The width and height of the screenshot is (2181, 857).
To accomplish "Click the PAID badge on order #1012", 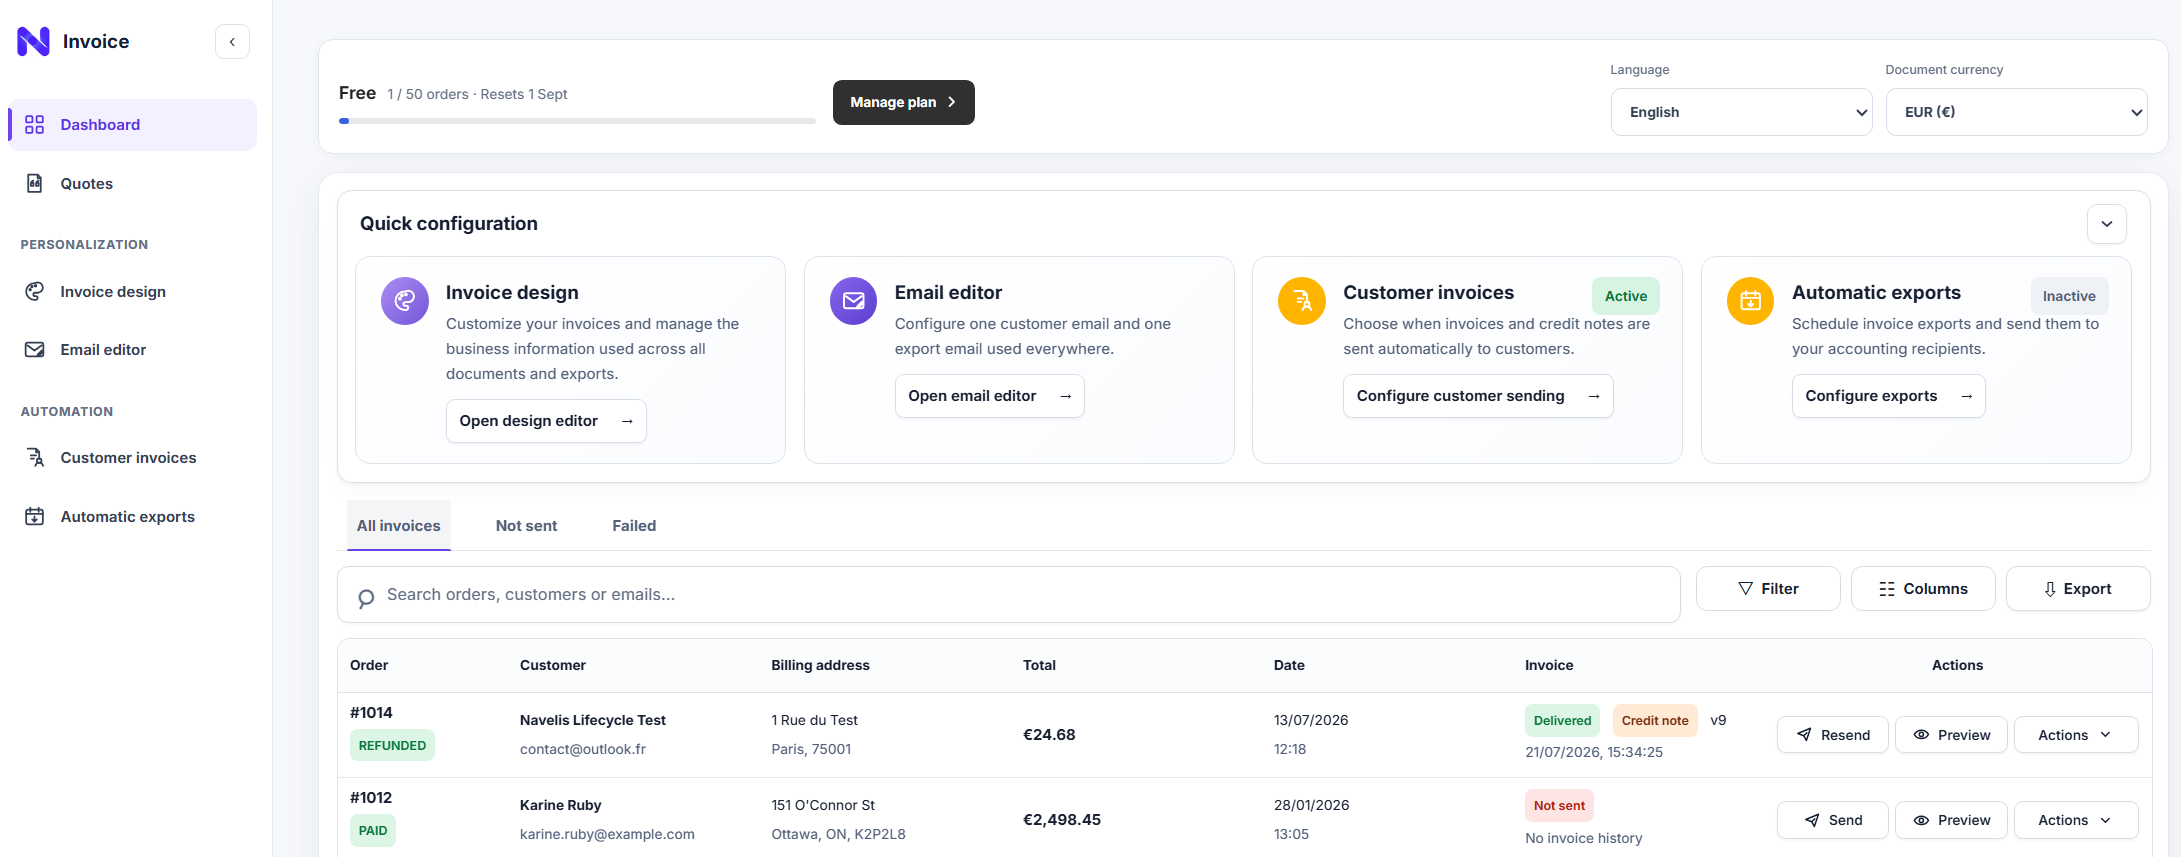I will [x=373, y=831].
